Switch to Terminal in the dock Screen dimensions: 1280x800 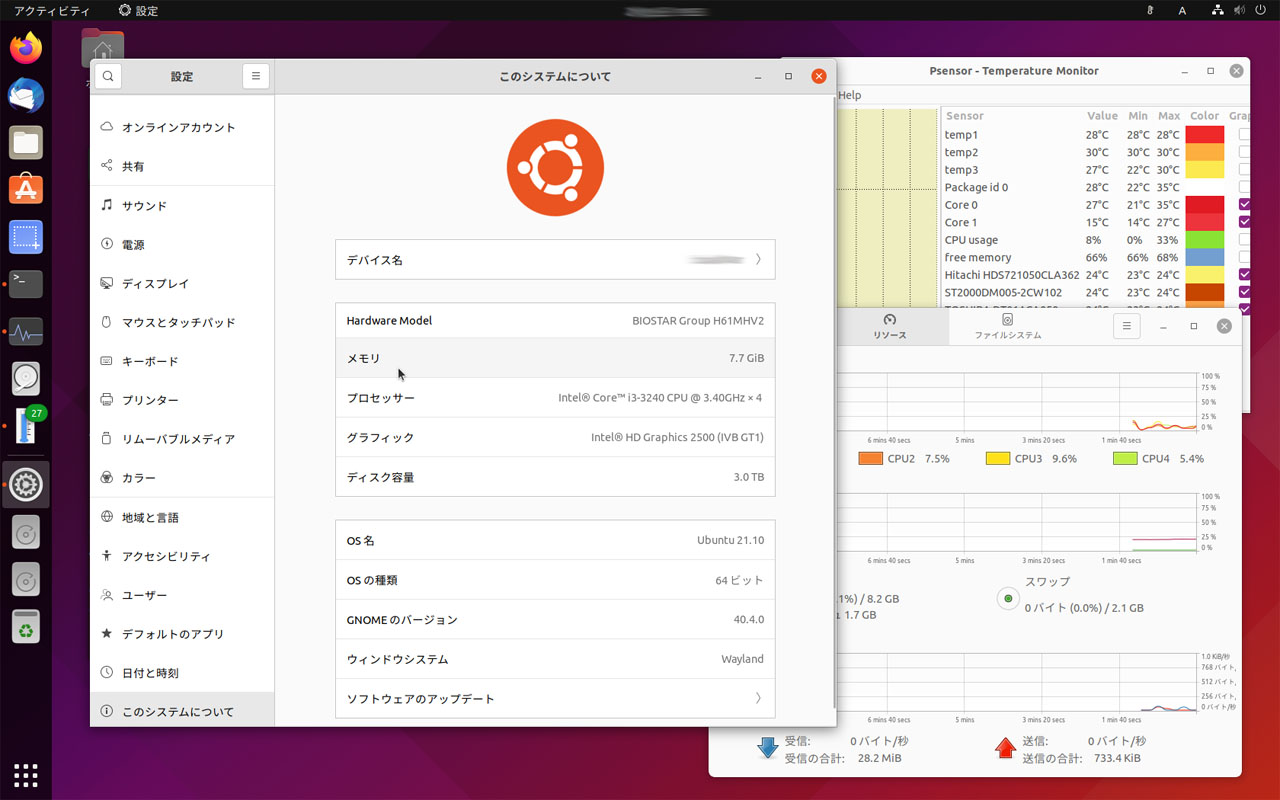pyautogui.click(x=26, y=284)
